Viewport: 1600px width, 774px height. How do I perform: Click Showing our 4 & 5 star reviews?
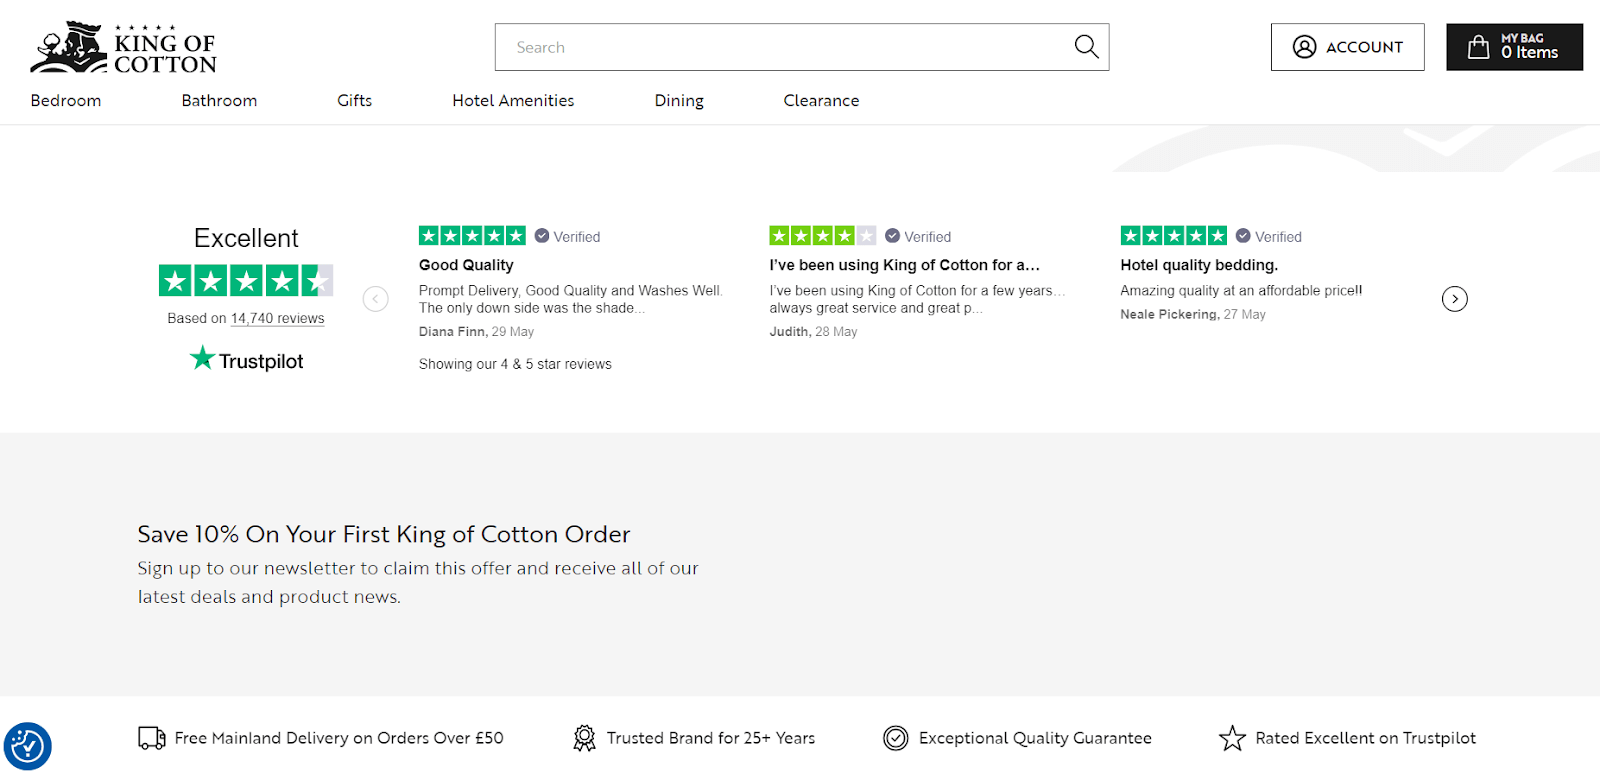click(515, 364)
